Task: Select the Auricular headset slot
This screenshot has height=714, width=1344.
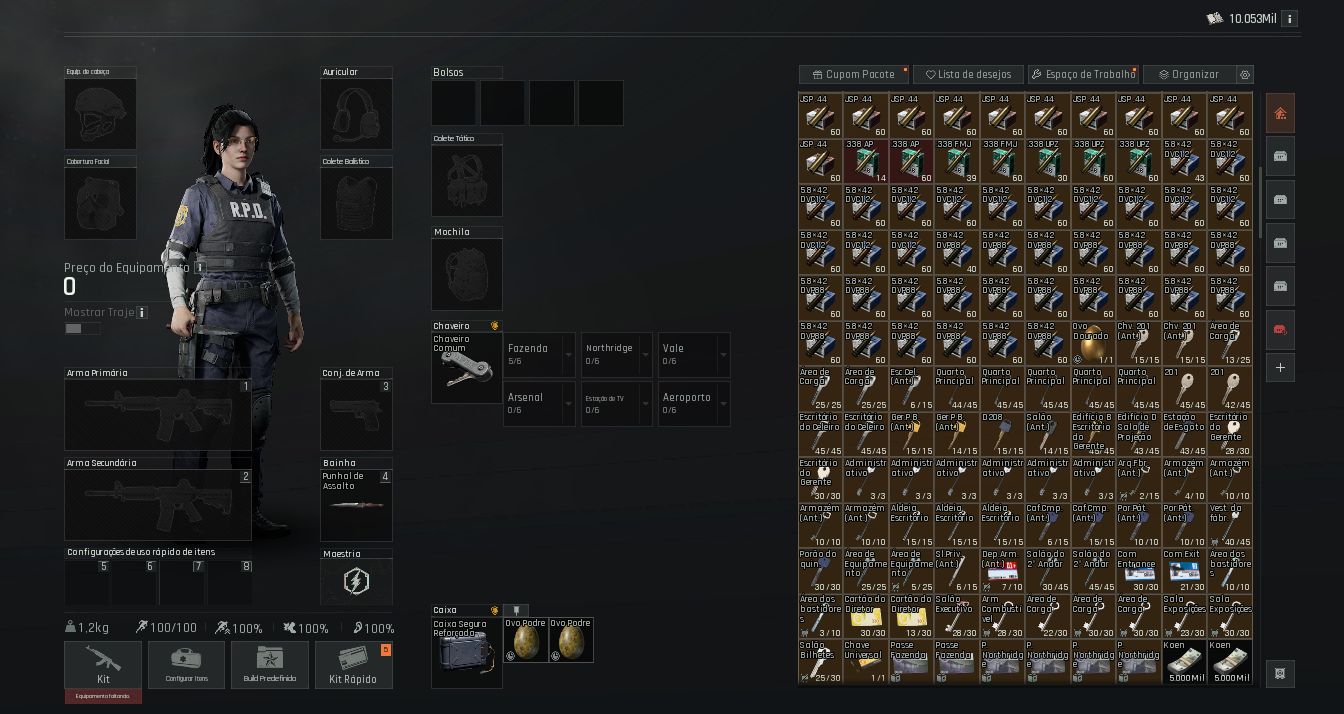Action: pyautogui.click(x=357, y=114)
